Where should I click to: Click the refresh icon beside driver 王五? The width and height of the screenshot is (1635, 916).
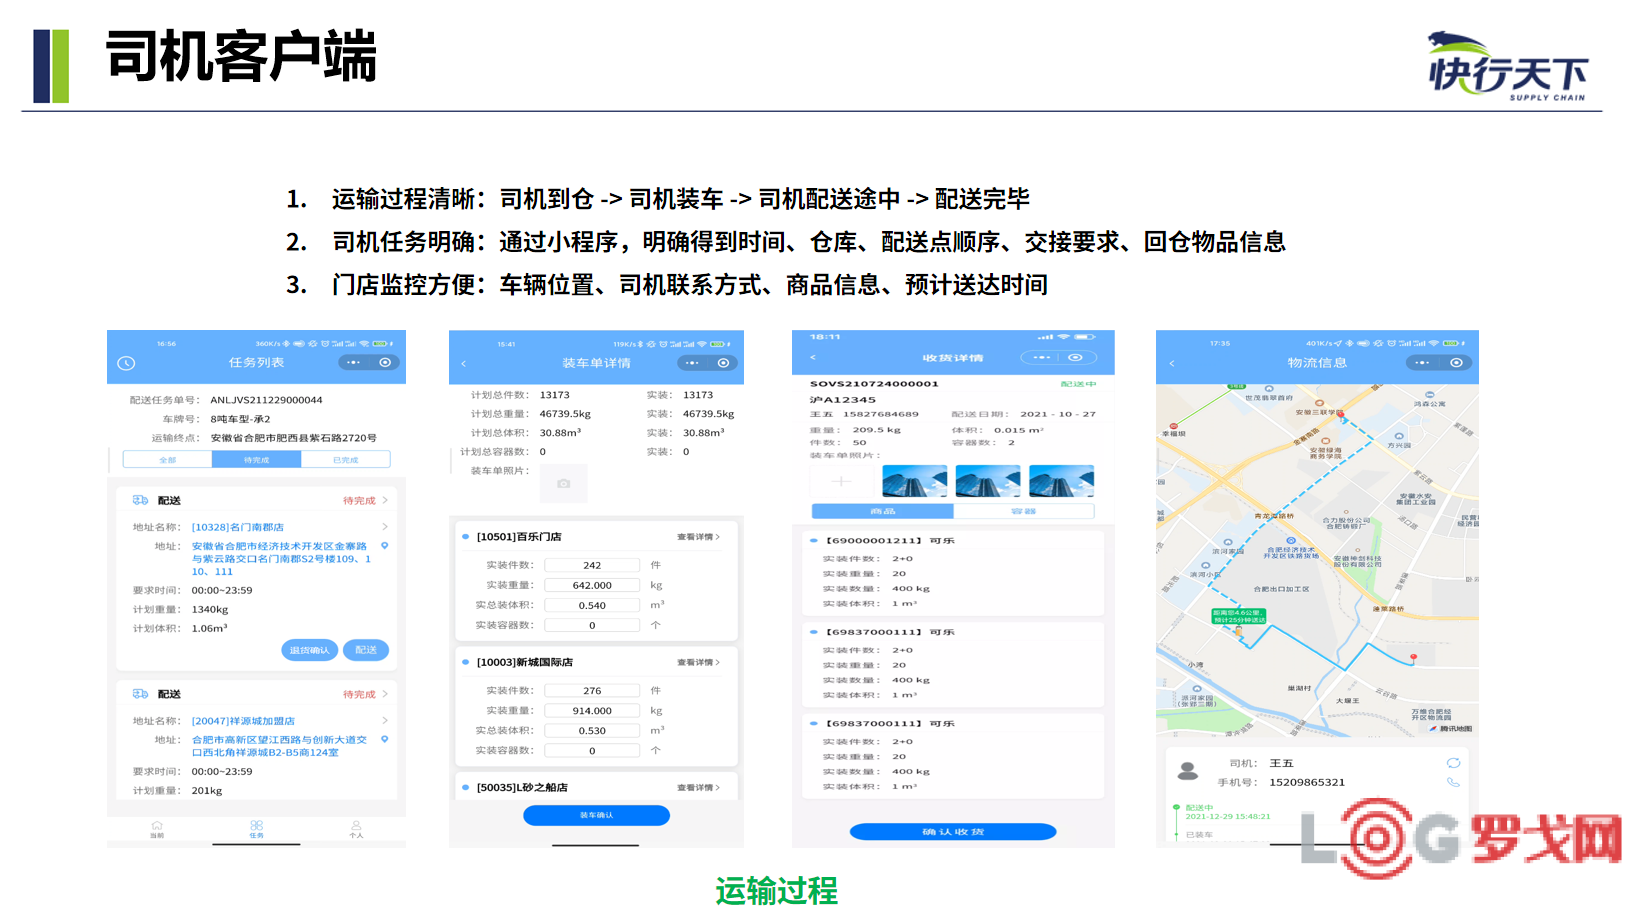click(1453, 763)
